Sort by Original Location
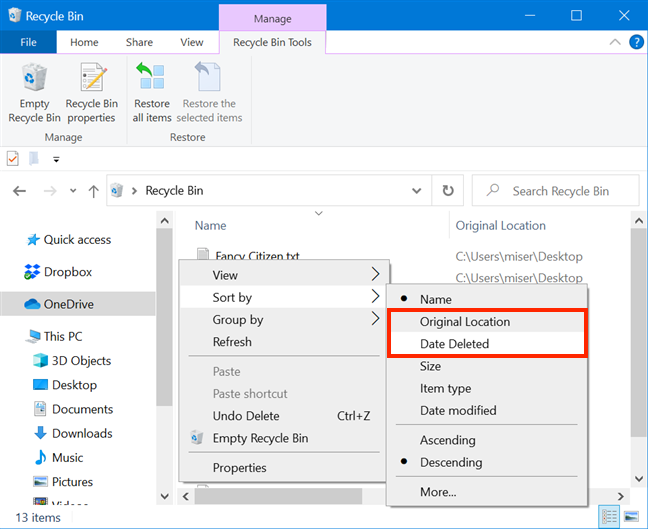The image size is (648, 529). click(487, 322)
